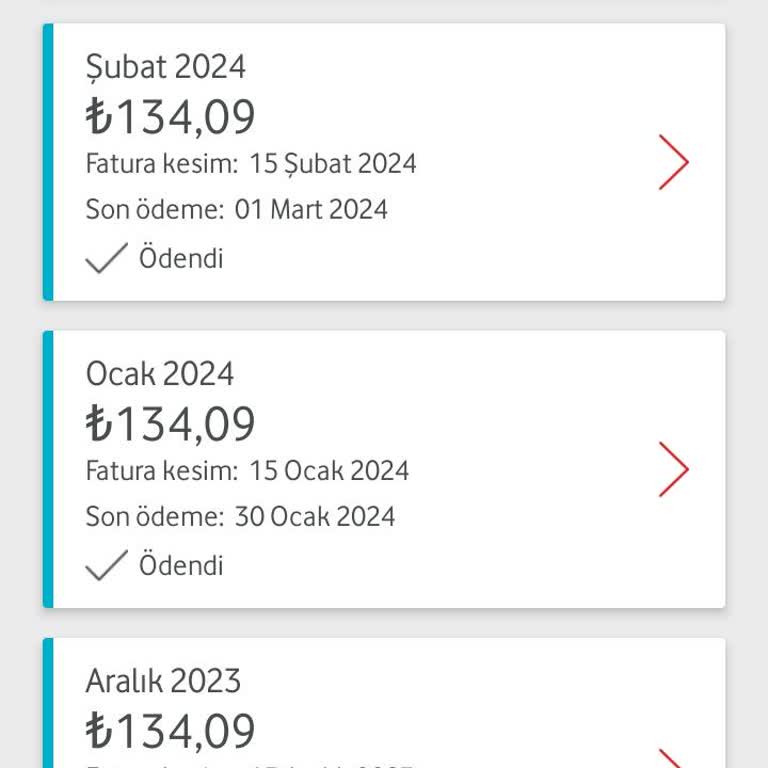Select the Şubat 2024 title

[166, 67]
